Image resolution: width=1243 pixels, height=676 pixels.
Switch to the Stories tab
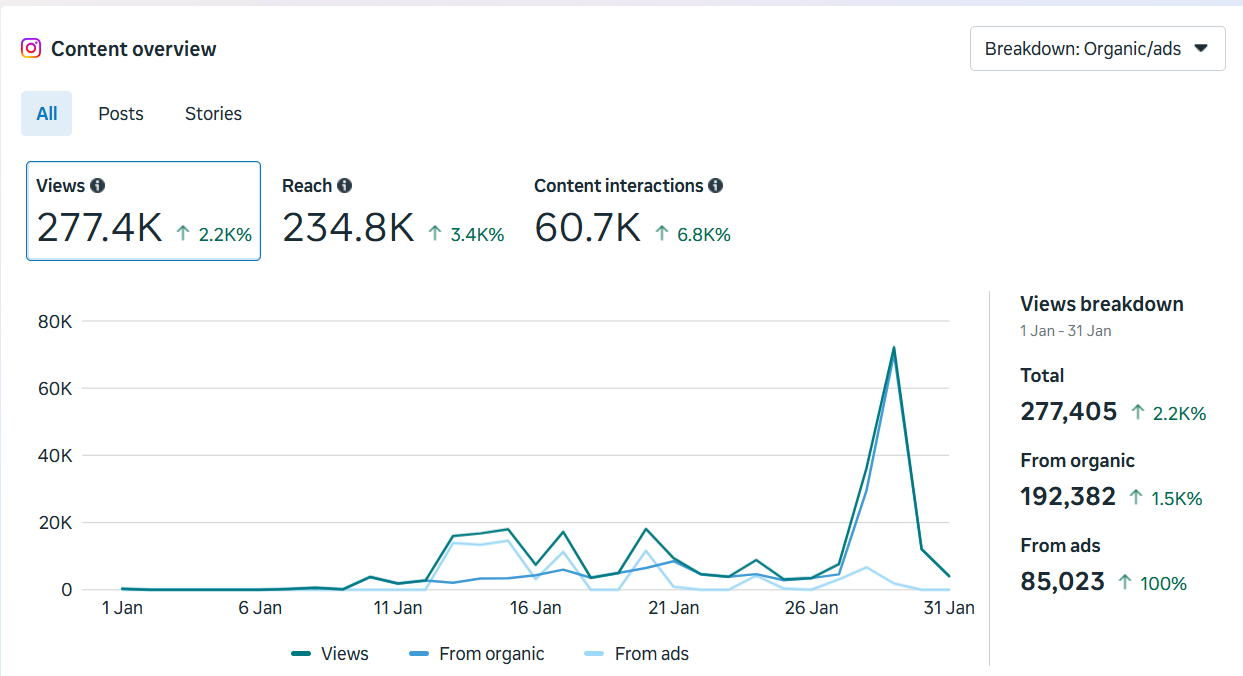tap(212, 113)
